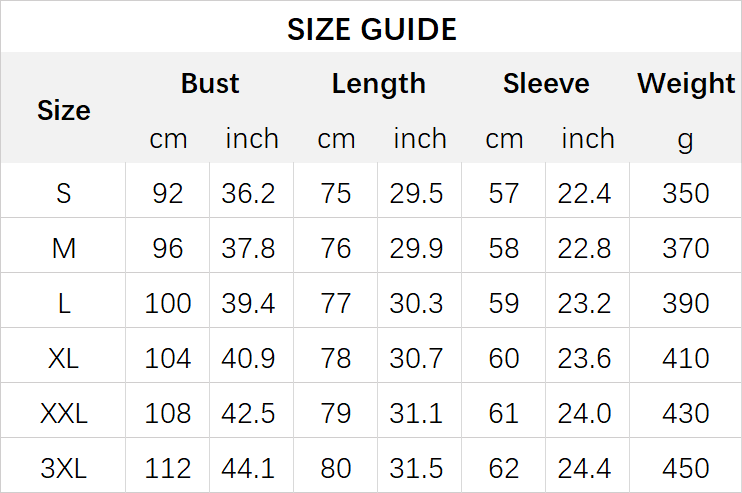
Task: Click the weight value 450 g
Action: [x=686, y=468]
